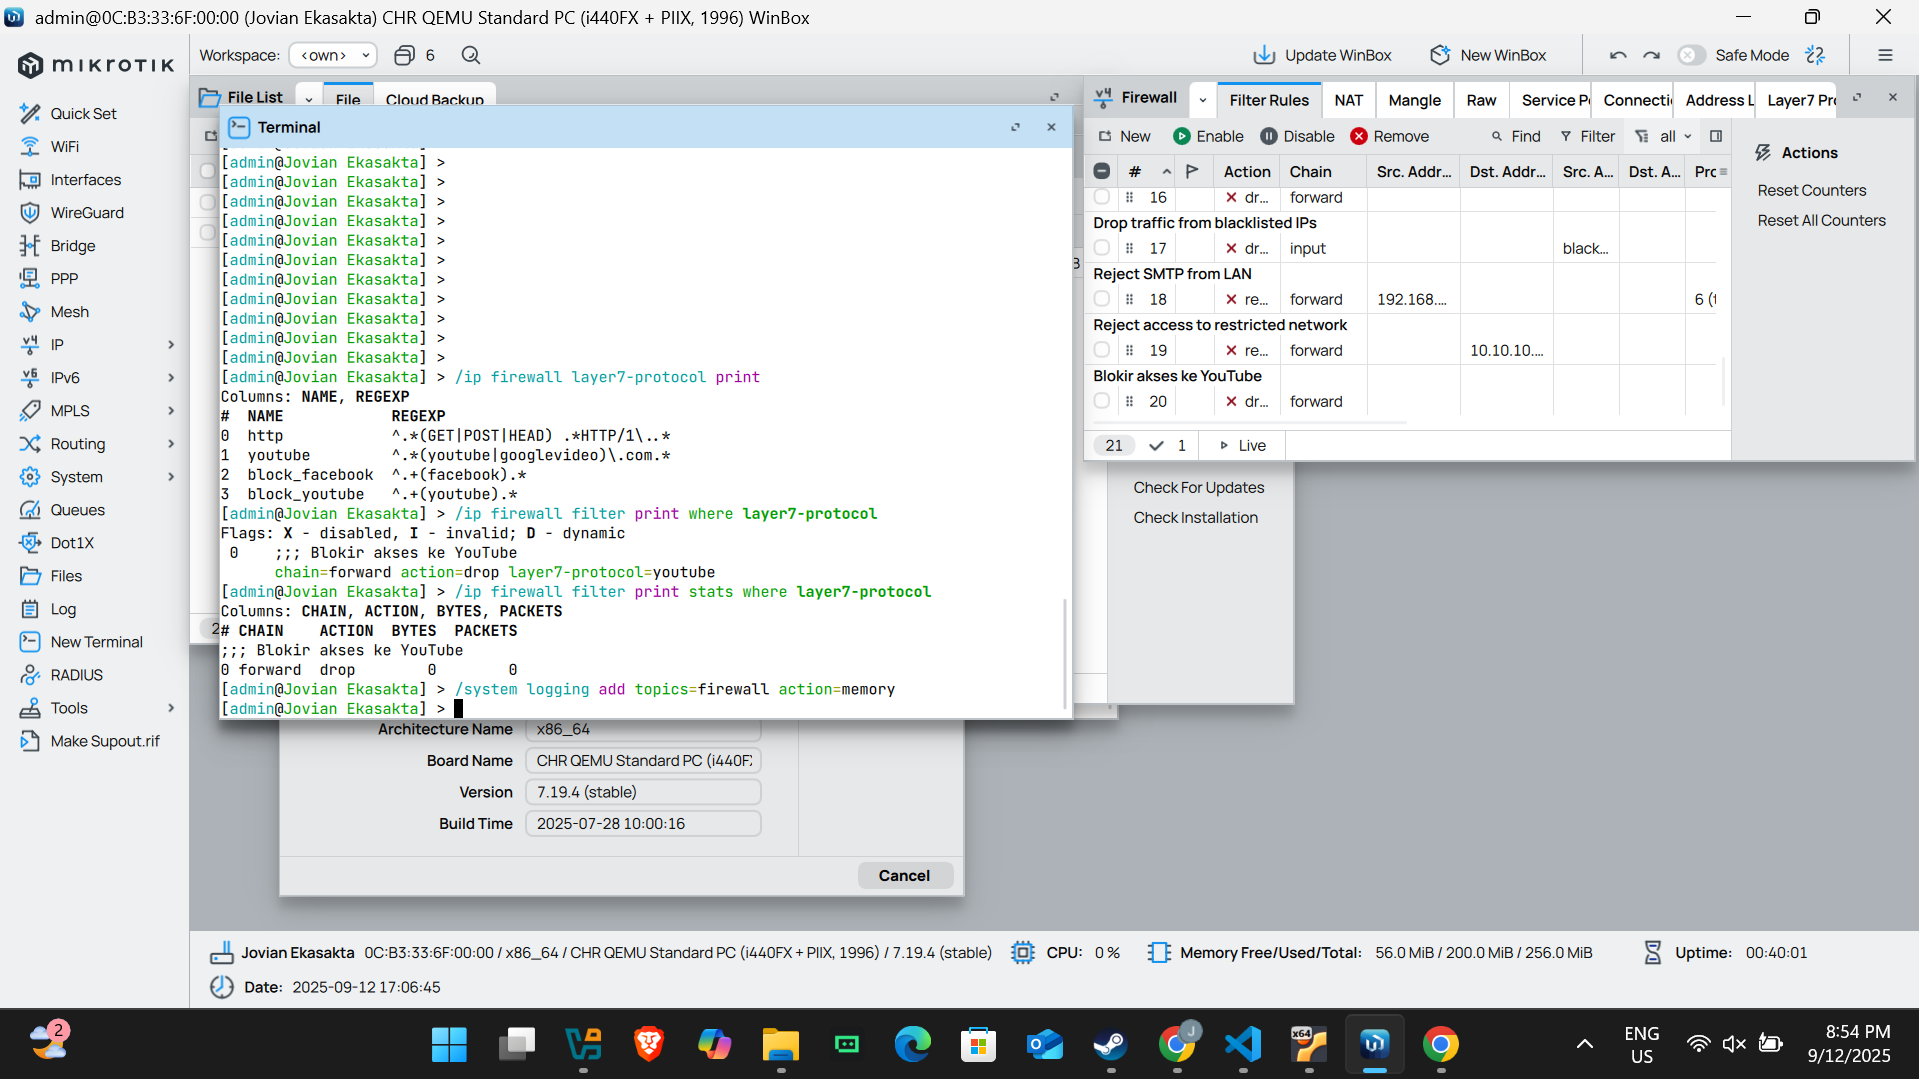Open the Bridge menu item
Screen dimensions: 1919x1079
[72, 245]
